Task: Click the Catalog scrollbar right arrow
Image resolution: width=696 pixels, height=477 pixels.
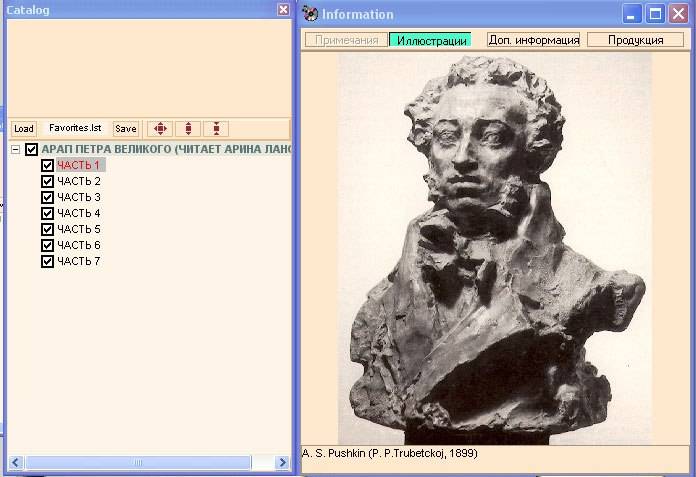Action: pos(282,462)
